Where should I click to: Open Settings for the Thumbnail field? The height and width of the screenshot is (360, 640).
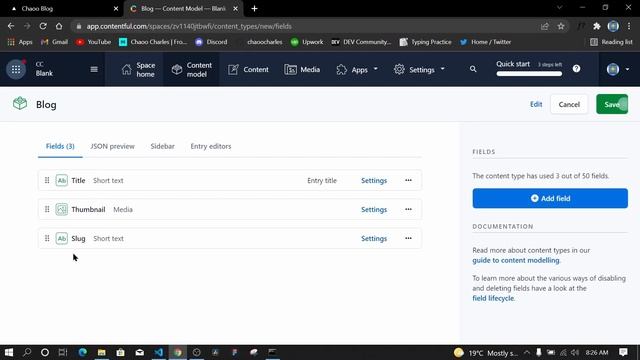point(374,209)
